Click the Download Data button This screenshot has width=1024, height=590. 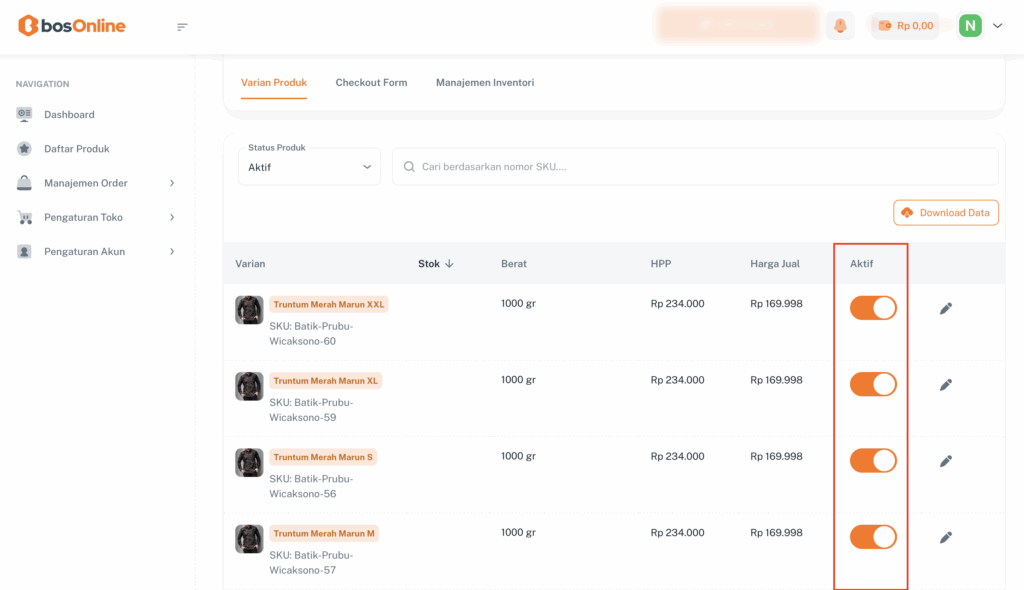click(x=945, y=213)
